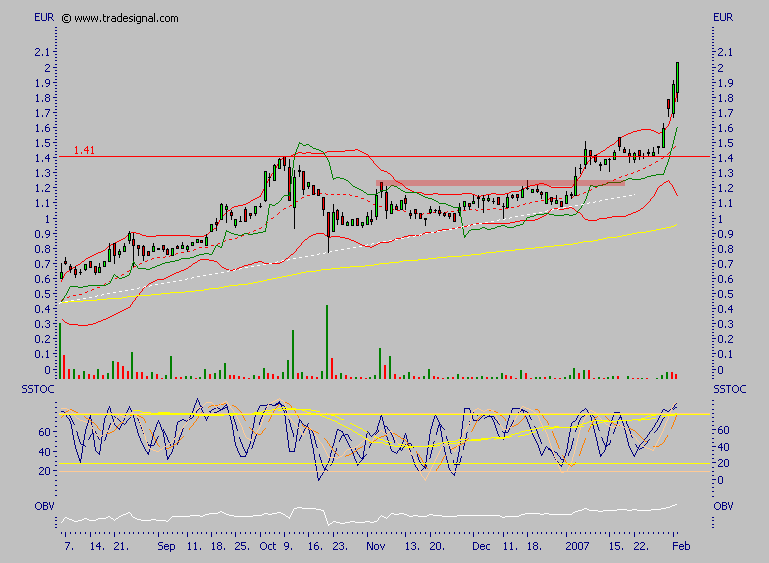
Task: Click the Sep date axis label
Action: coord(166,548)
